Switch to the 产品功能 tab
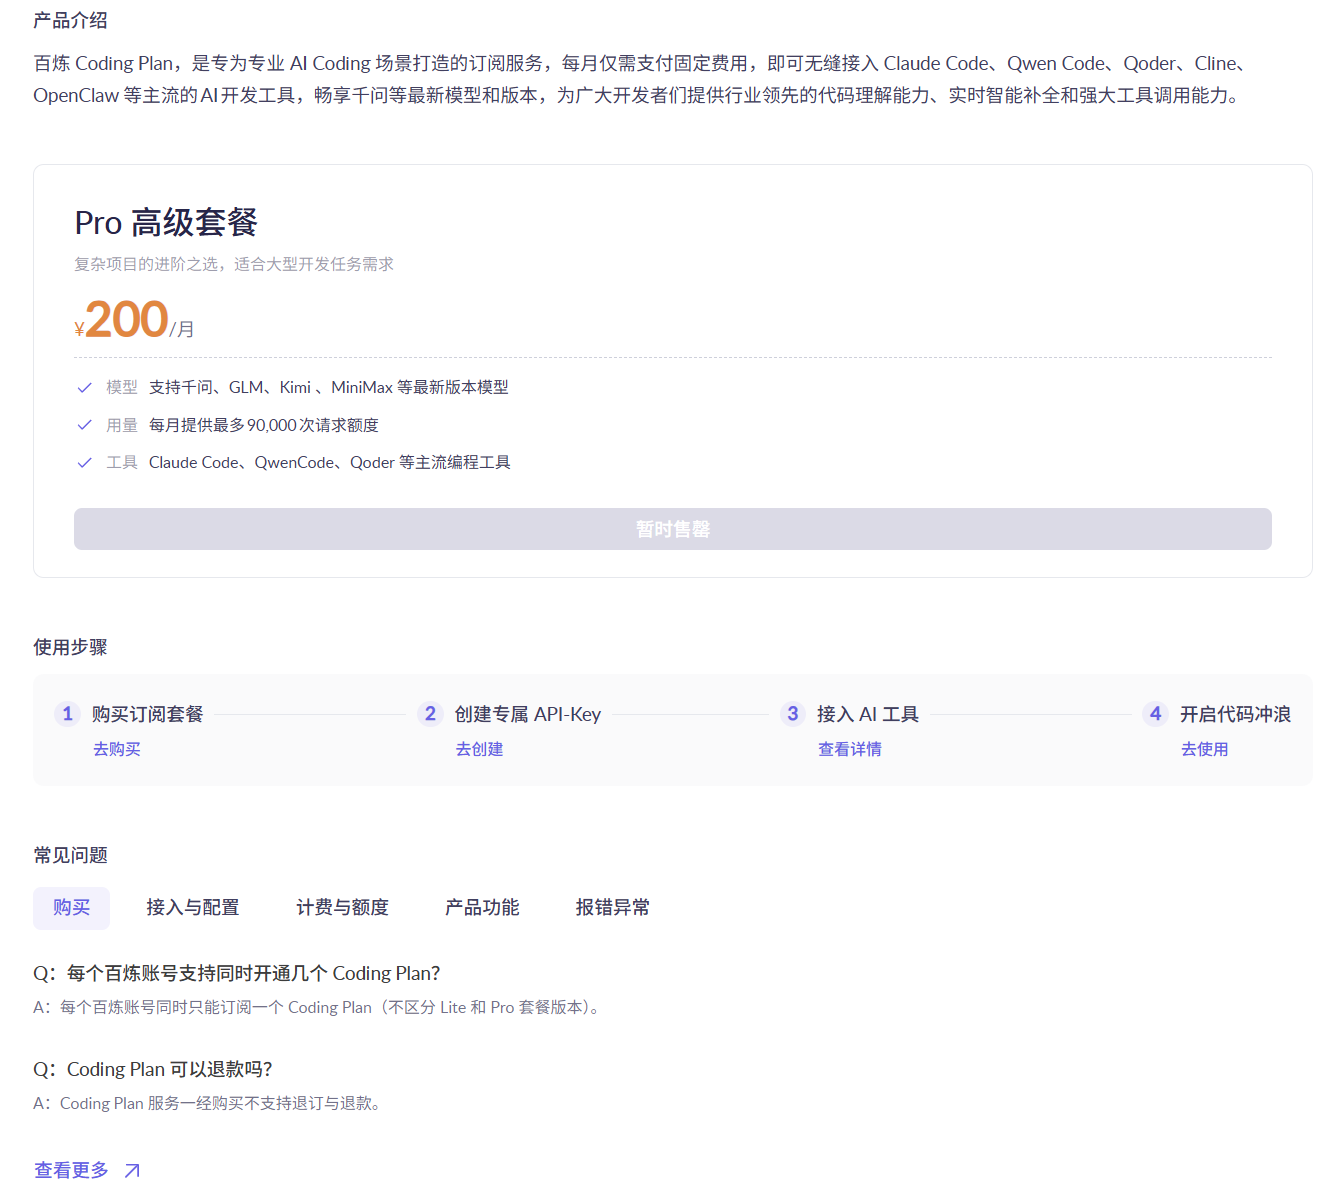 click(483, 908)
